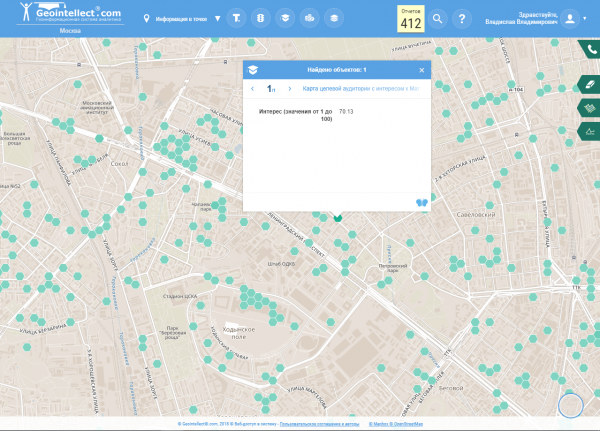Click the interest value 70.13
Image resolution: width=600 pixels, height=431 pixels.
[346, 112]
